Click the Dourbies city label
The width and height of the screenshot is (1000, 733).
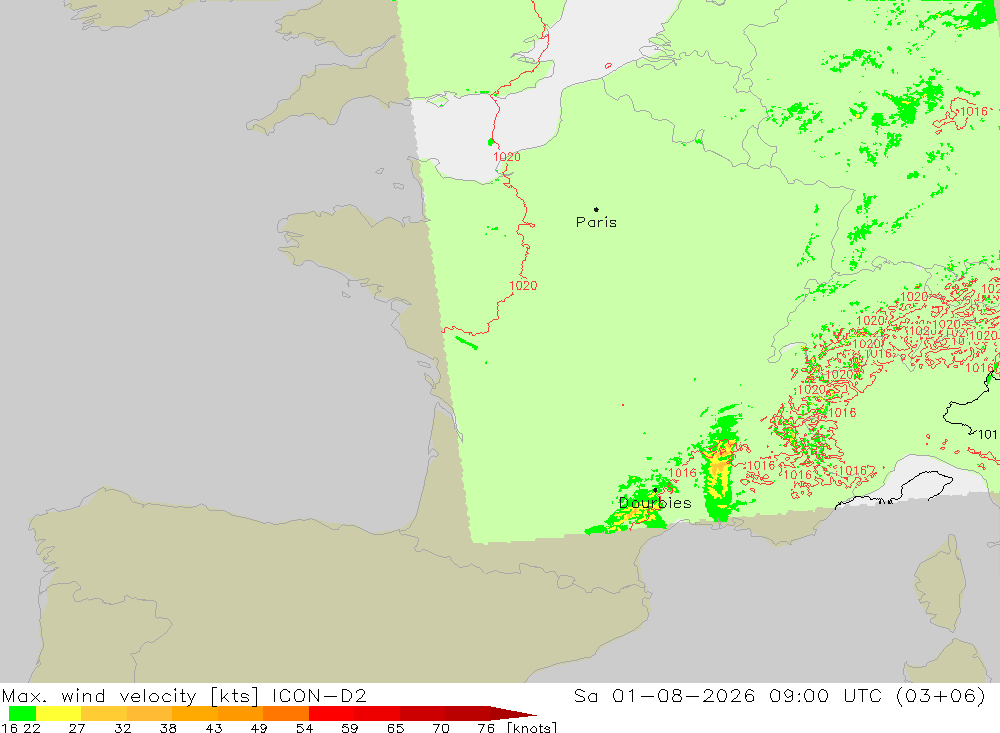(x=655, y=503)
